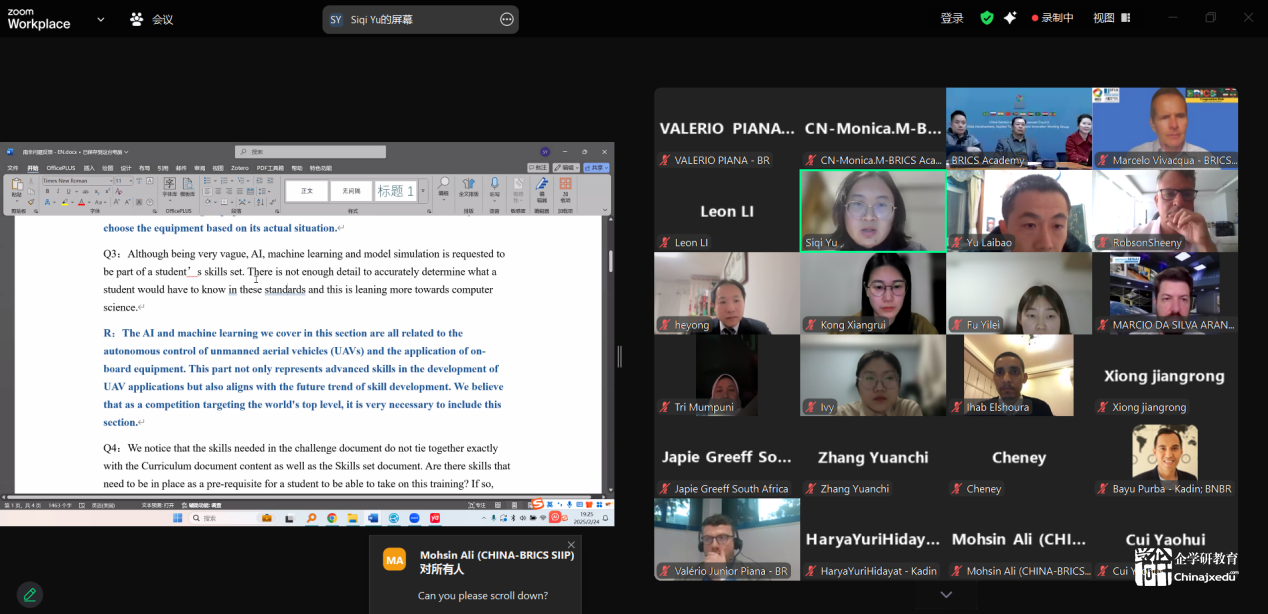
Task: Open more options for Siqi Yu's screen share
Action: 506,19
